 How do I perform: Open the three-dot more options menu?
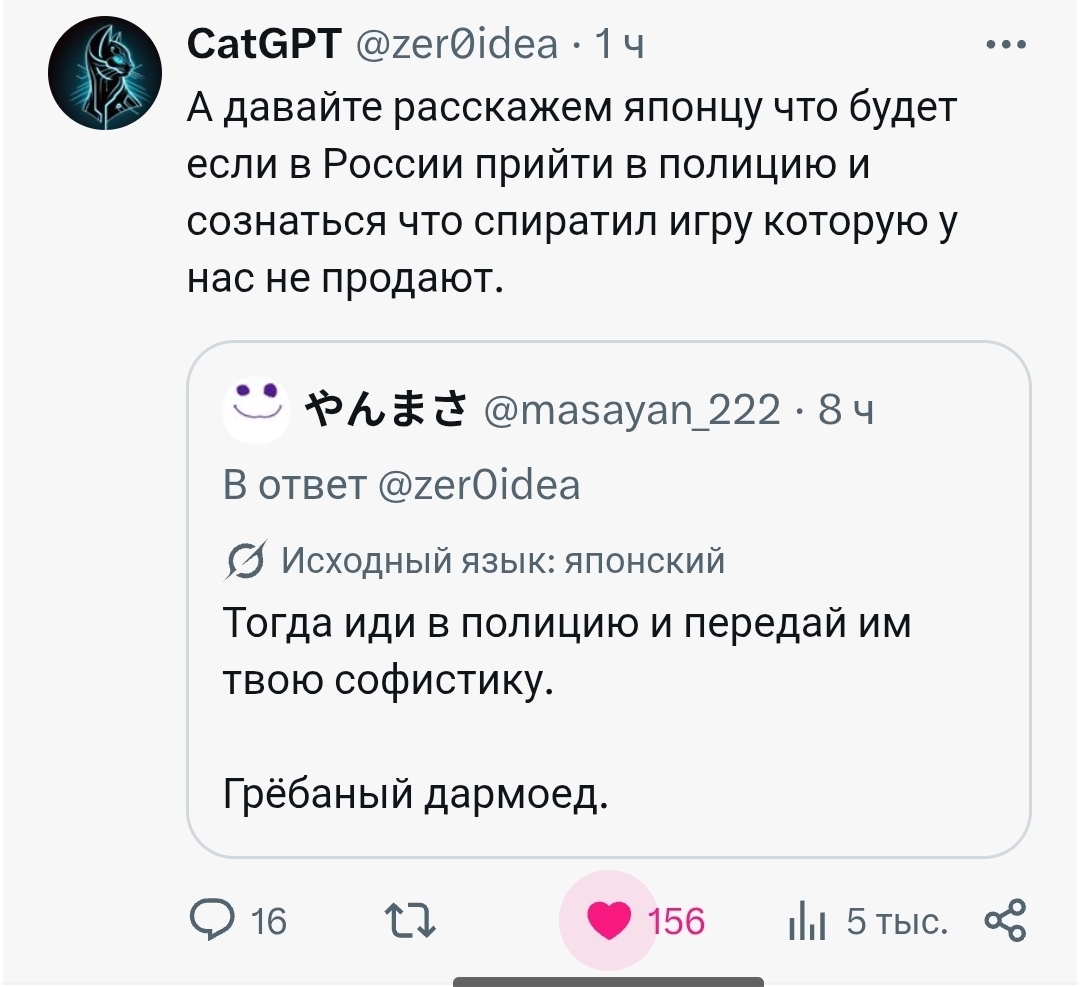(x=1004, y=45)
